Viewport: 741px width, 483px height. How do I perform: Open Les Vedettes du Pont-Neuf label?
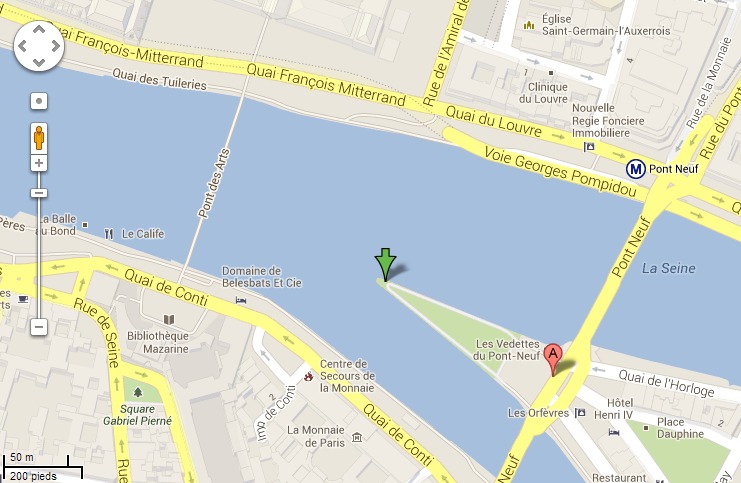point(507,350)
